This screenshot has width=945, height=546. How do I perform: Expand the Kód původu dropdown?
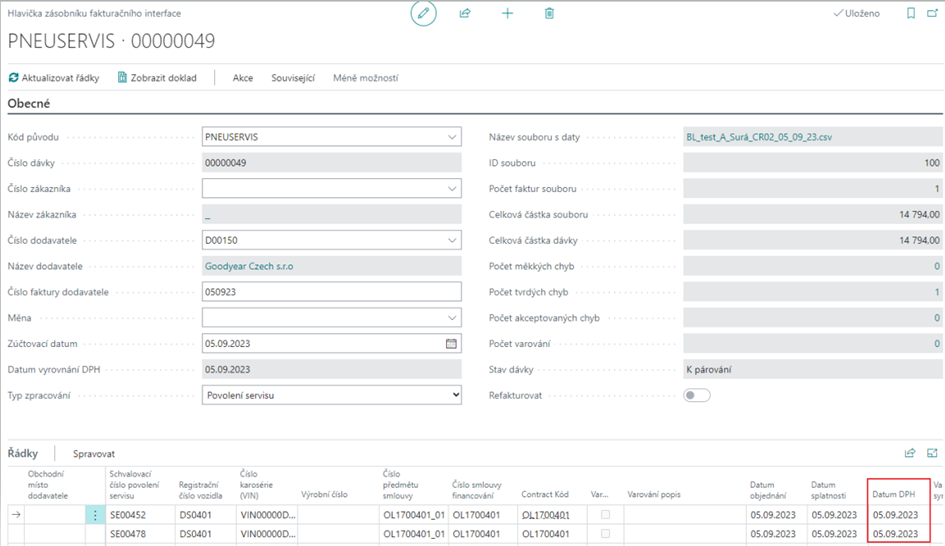(x=451, y=136)
